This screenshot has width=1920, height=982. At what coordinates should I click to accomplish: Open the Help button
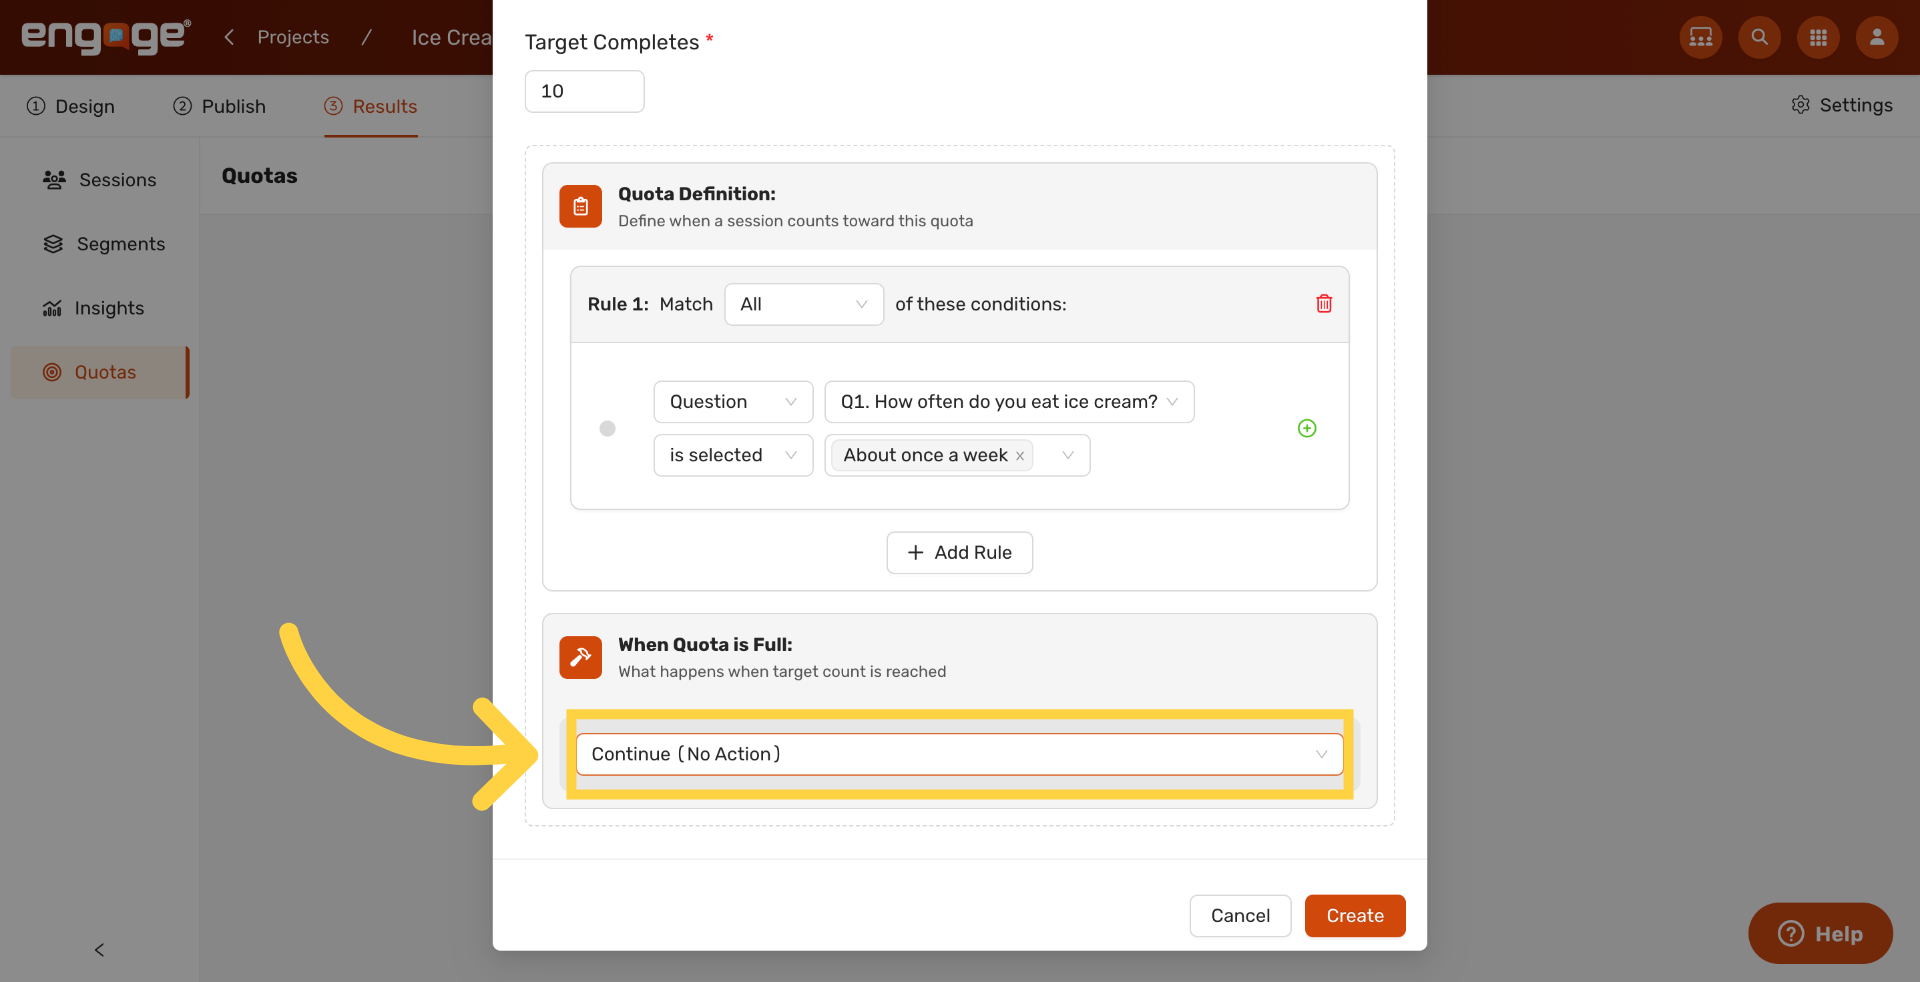(x=1820, y=934)
